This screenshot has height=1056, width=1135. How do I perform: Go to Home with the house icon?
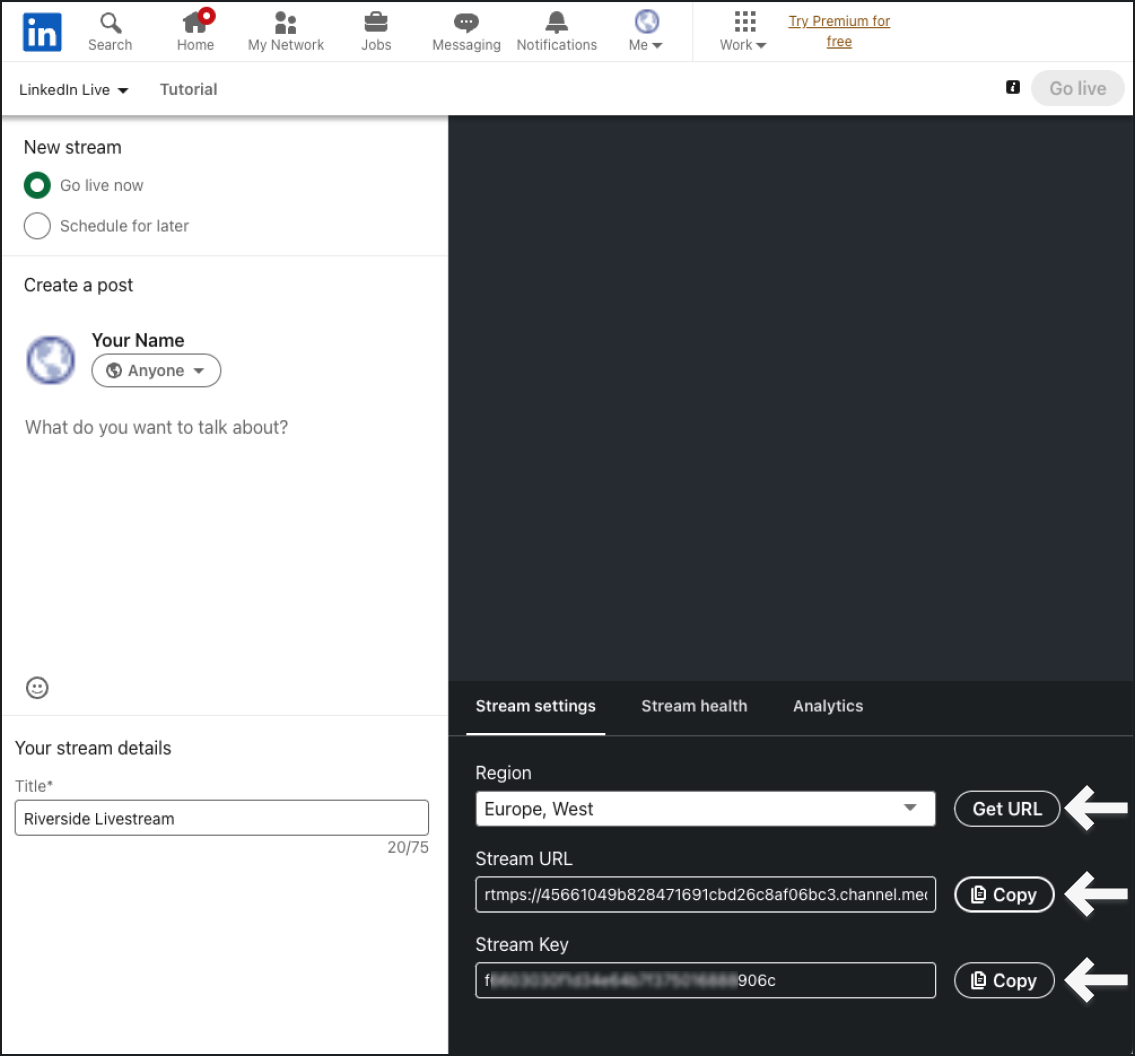pyautogui.click(x=195, y=23)
